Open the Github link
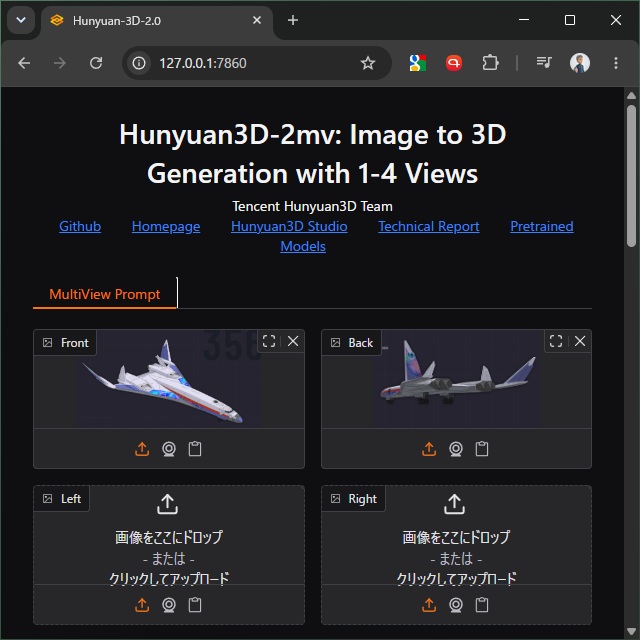Screen dimensions: 640x640 [80, 226]
